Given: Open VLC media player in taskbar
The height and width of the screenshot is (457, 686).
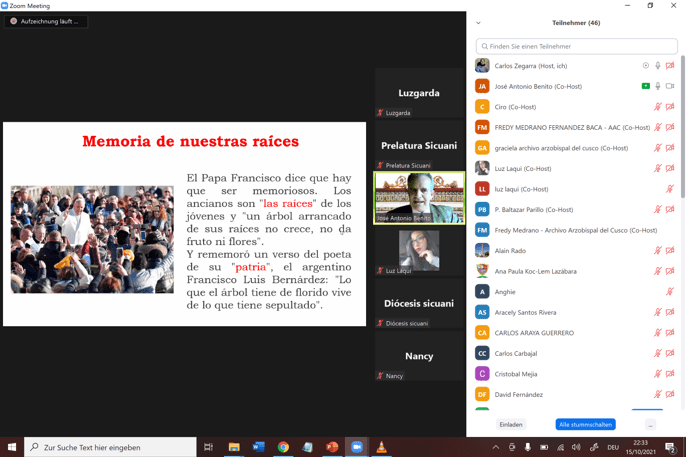Looking at the screenshot, I should pos(381,447).
